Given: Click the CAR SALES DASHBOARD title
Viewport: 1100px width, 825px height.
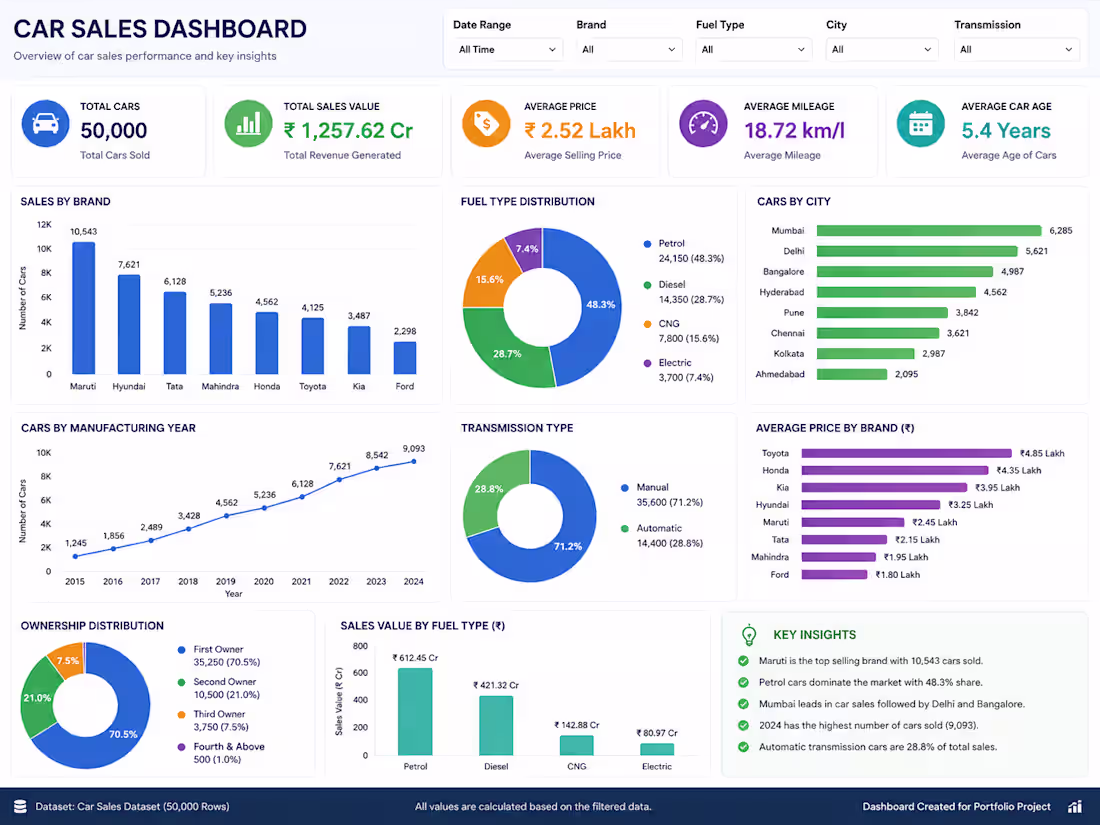Looking at the screenshot, I should pyautogui.click(x=160, y=29).
